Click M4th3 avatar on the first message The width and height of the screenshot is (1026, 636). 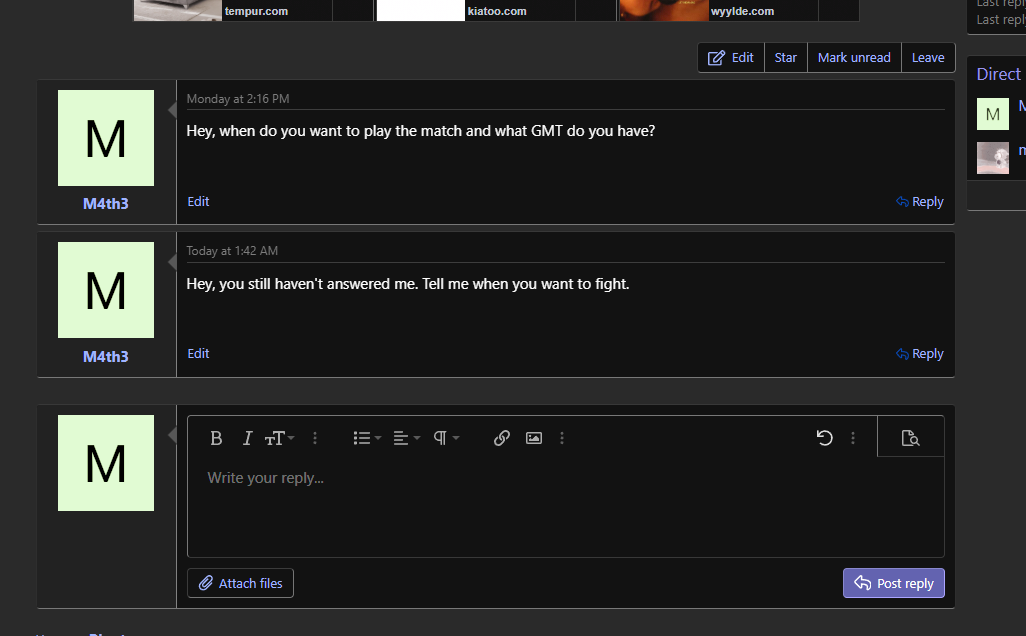point(106,138)
